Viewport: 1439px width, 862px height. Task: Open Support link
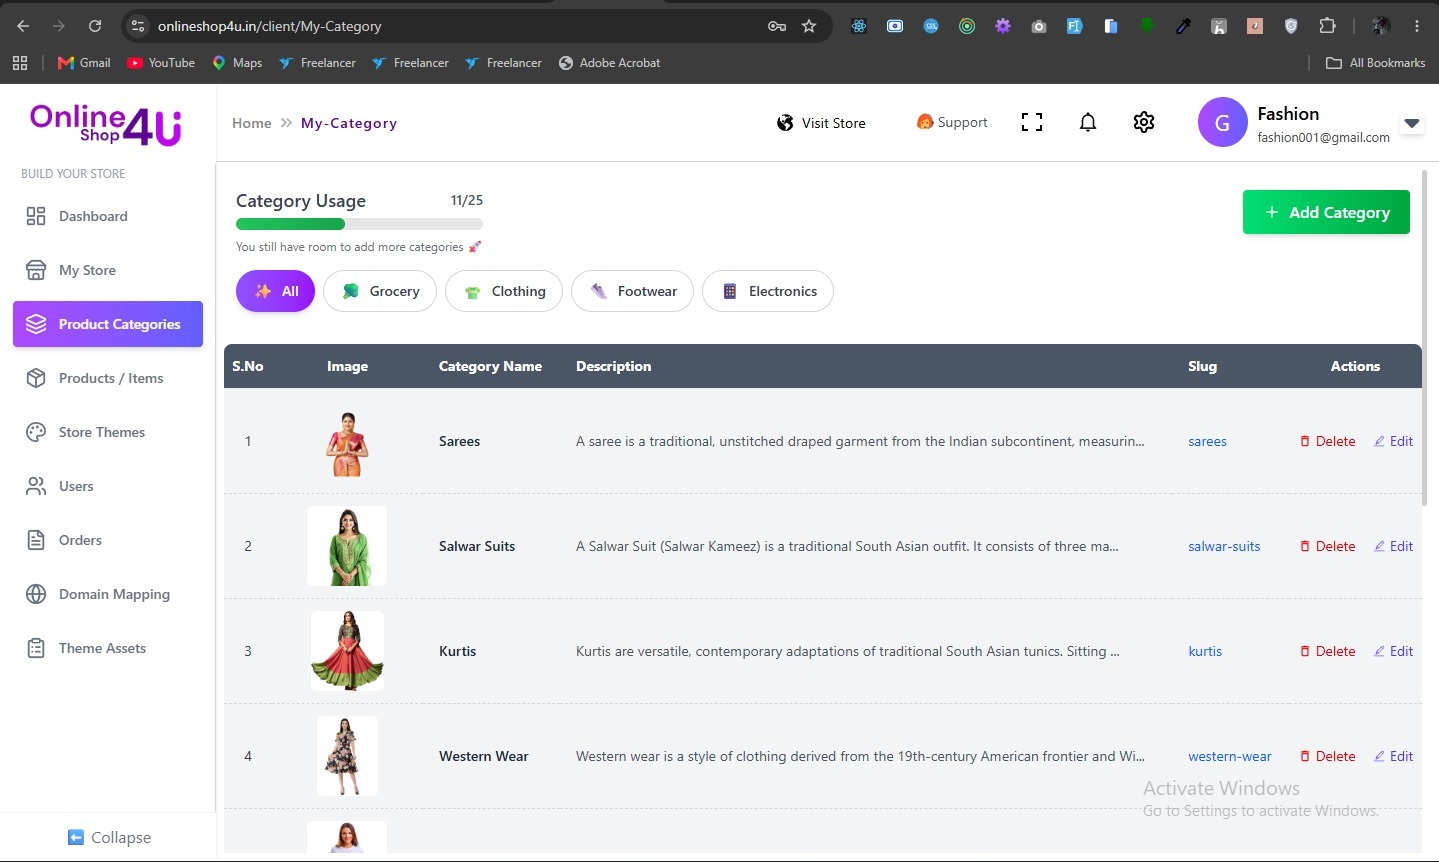pos(952,122)
